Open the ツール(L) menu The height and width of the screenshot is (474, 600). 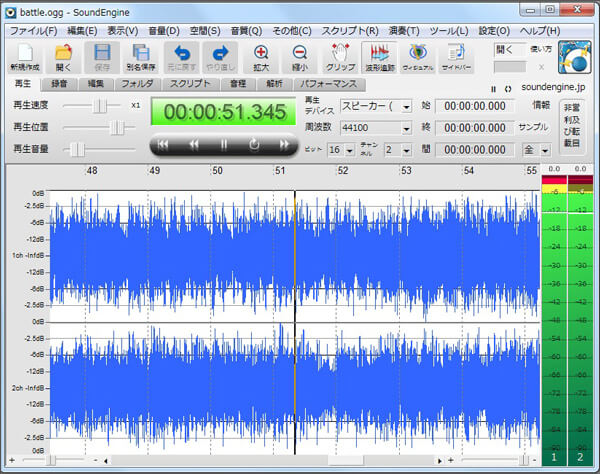click(x=448, y=31)
